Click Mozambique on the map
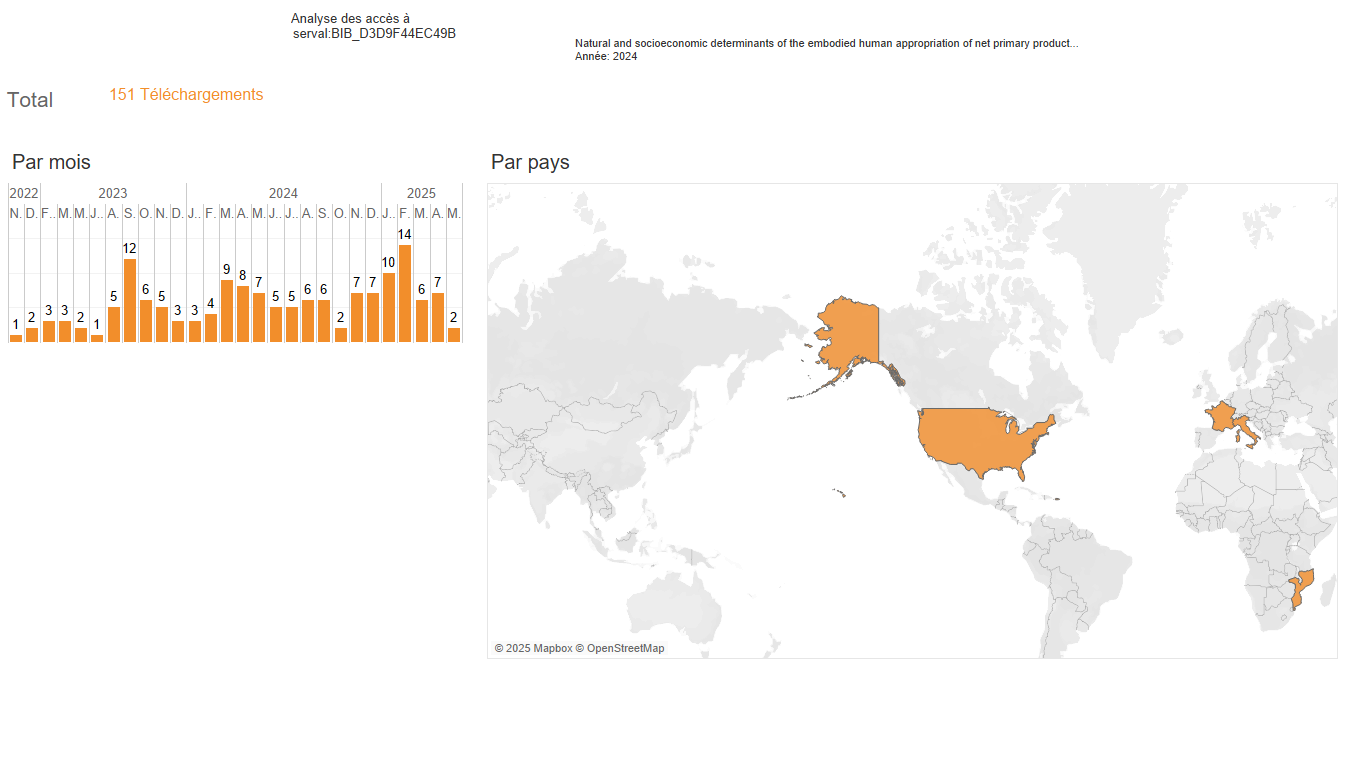 pyautogui.click(x=1302, y=585)
